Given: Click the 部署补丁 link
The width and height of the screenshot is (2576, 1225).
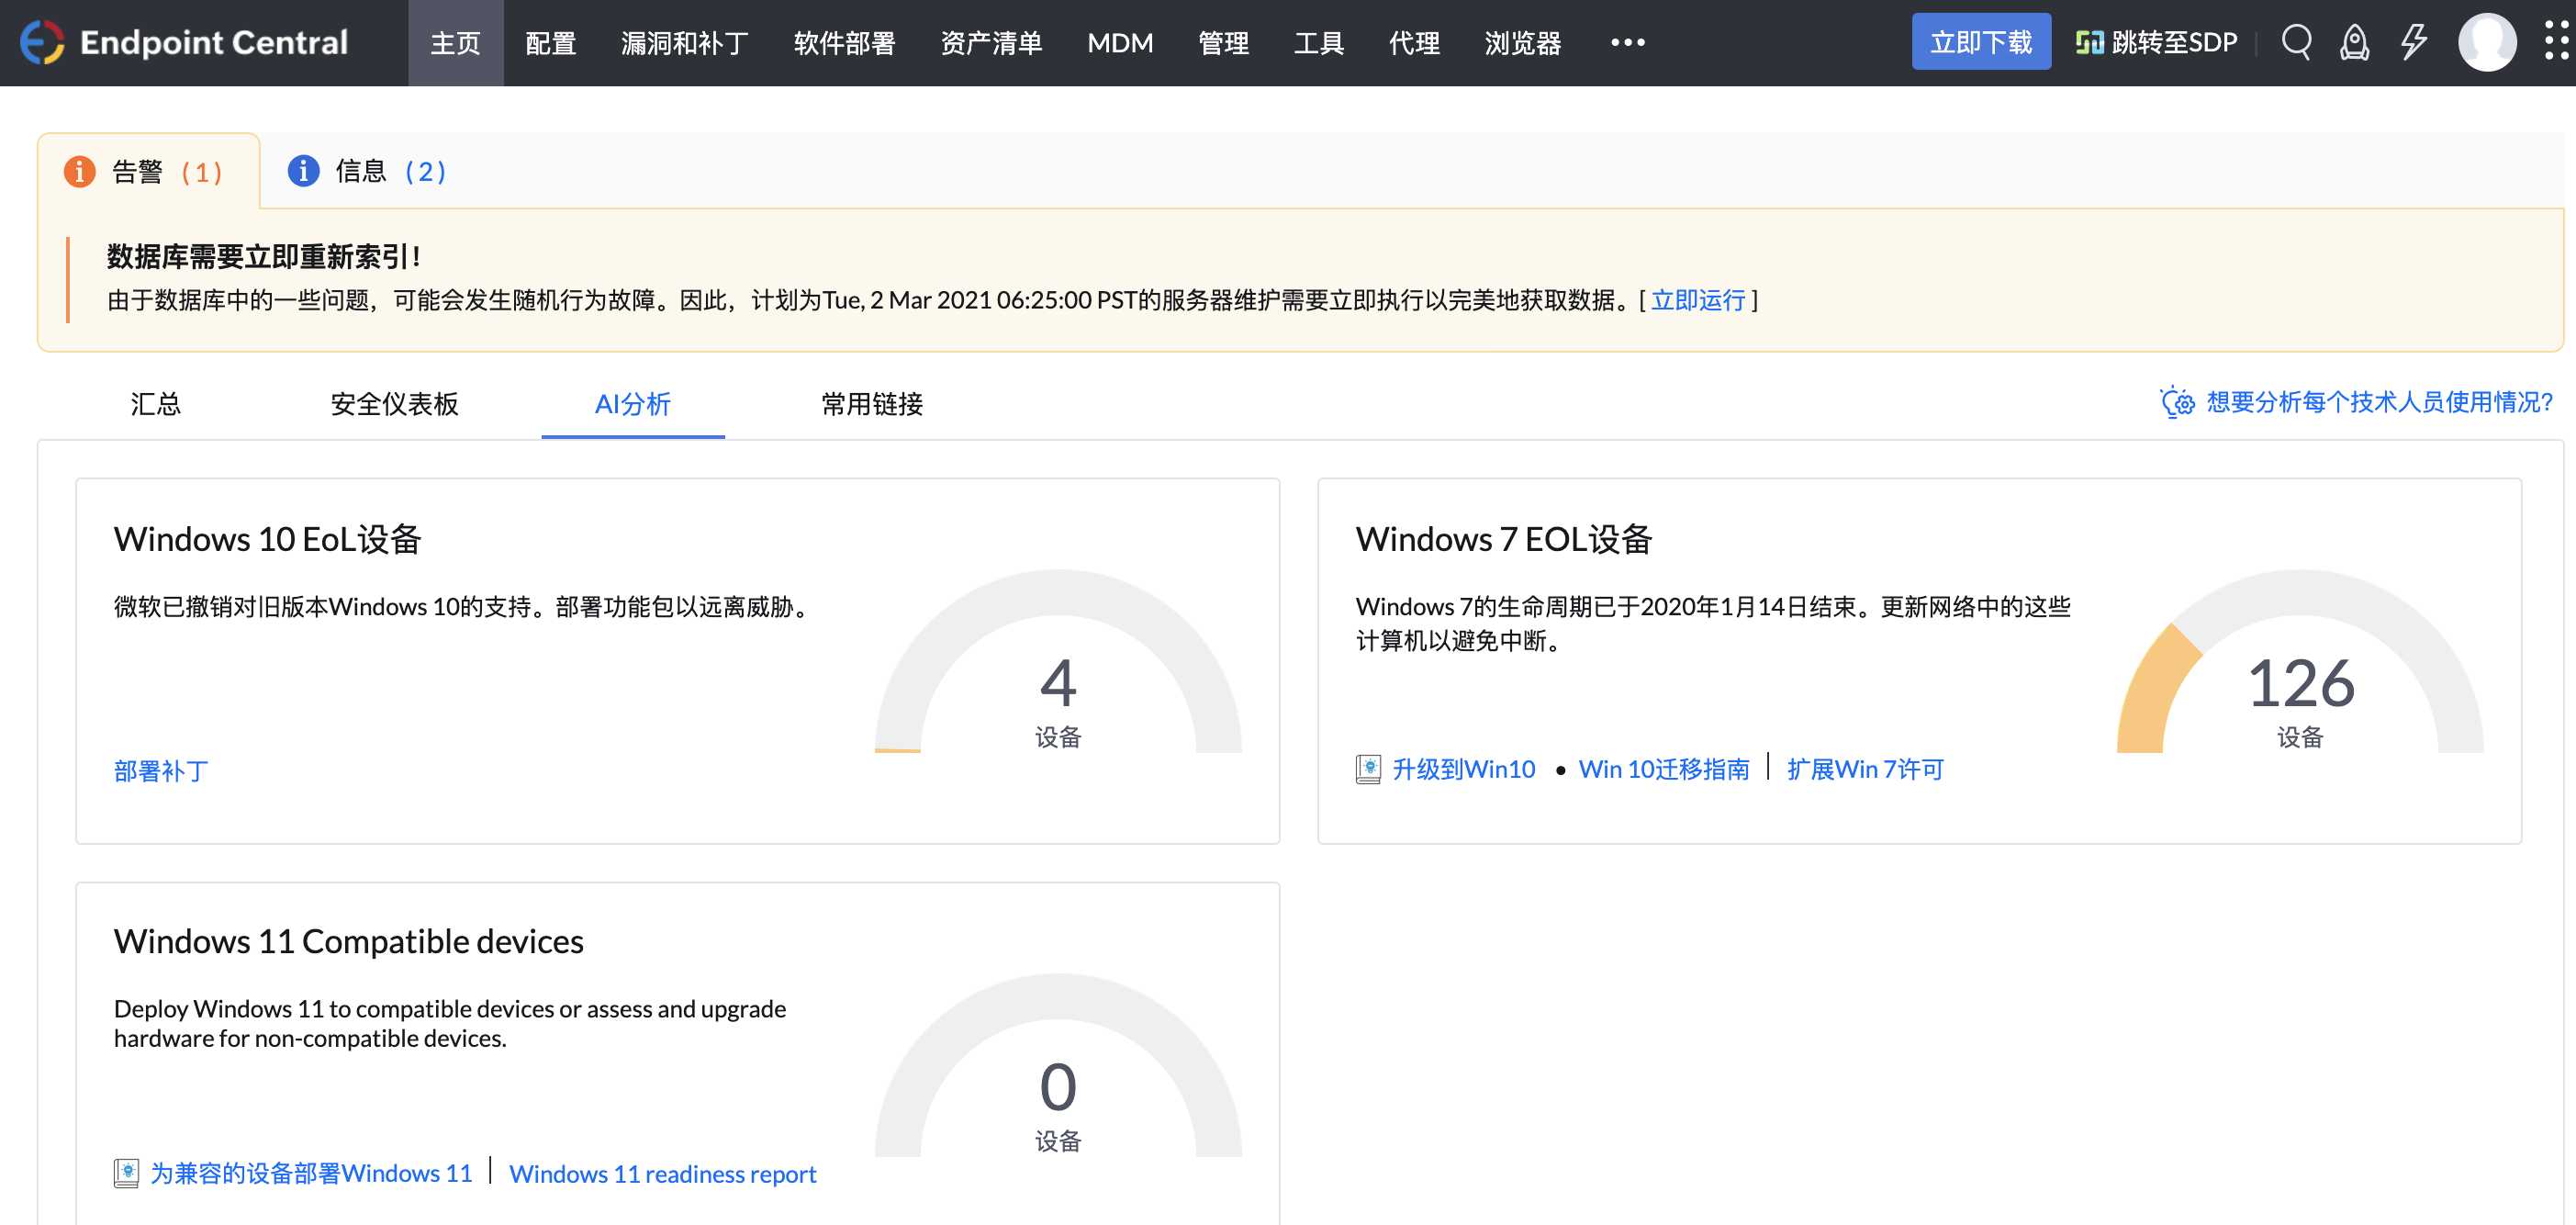Looking at the screenshot, I should [x=159, y=770].
